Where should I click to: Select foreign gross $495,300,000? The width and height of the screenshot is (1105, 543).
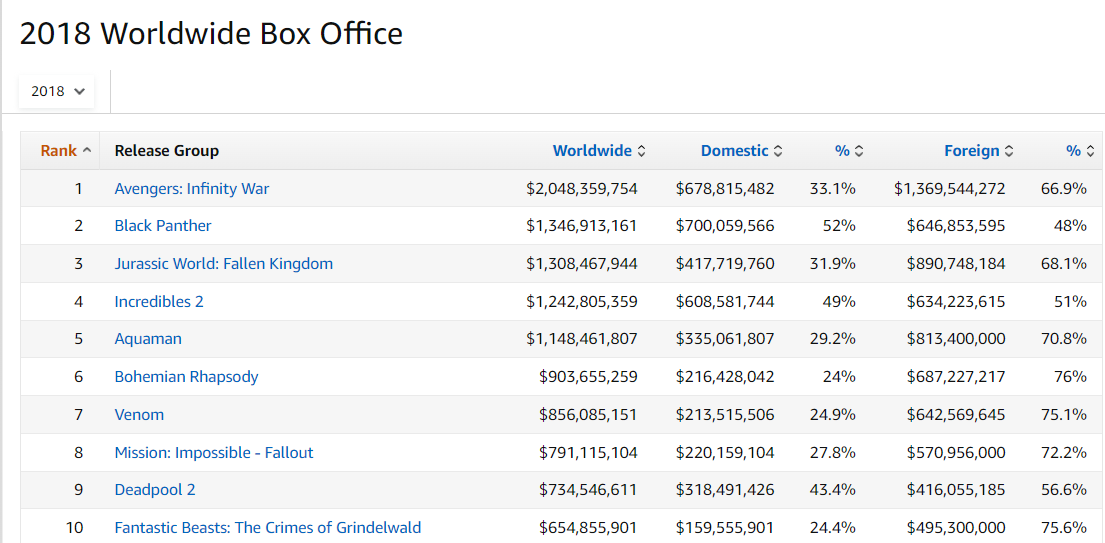click(956, 528)
